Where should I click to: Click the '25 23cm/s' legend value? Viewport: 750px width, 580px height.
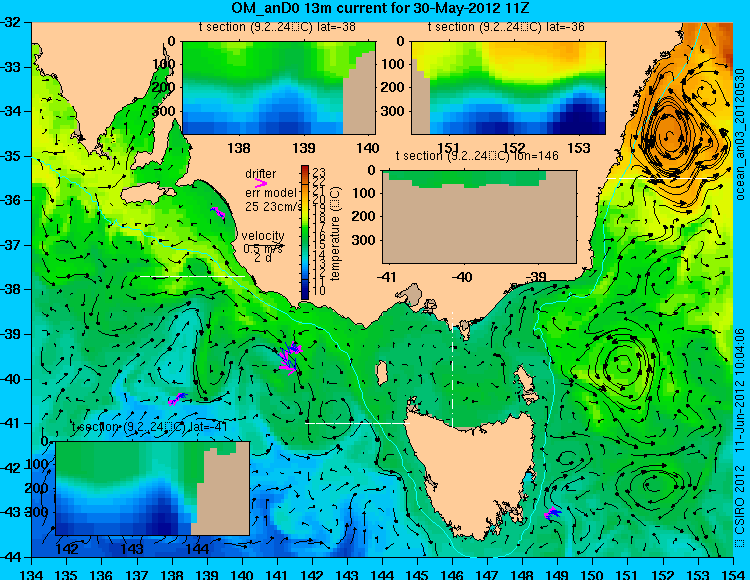[x=274, y=207]
